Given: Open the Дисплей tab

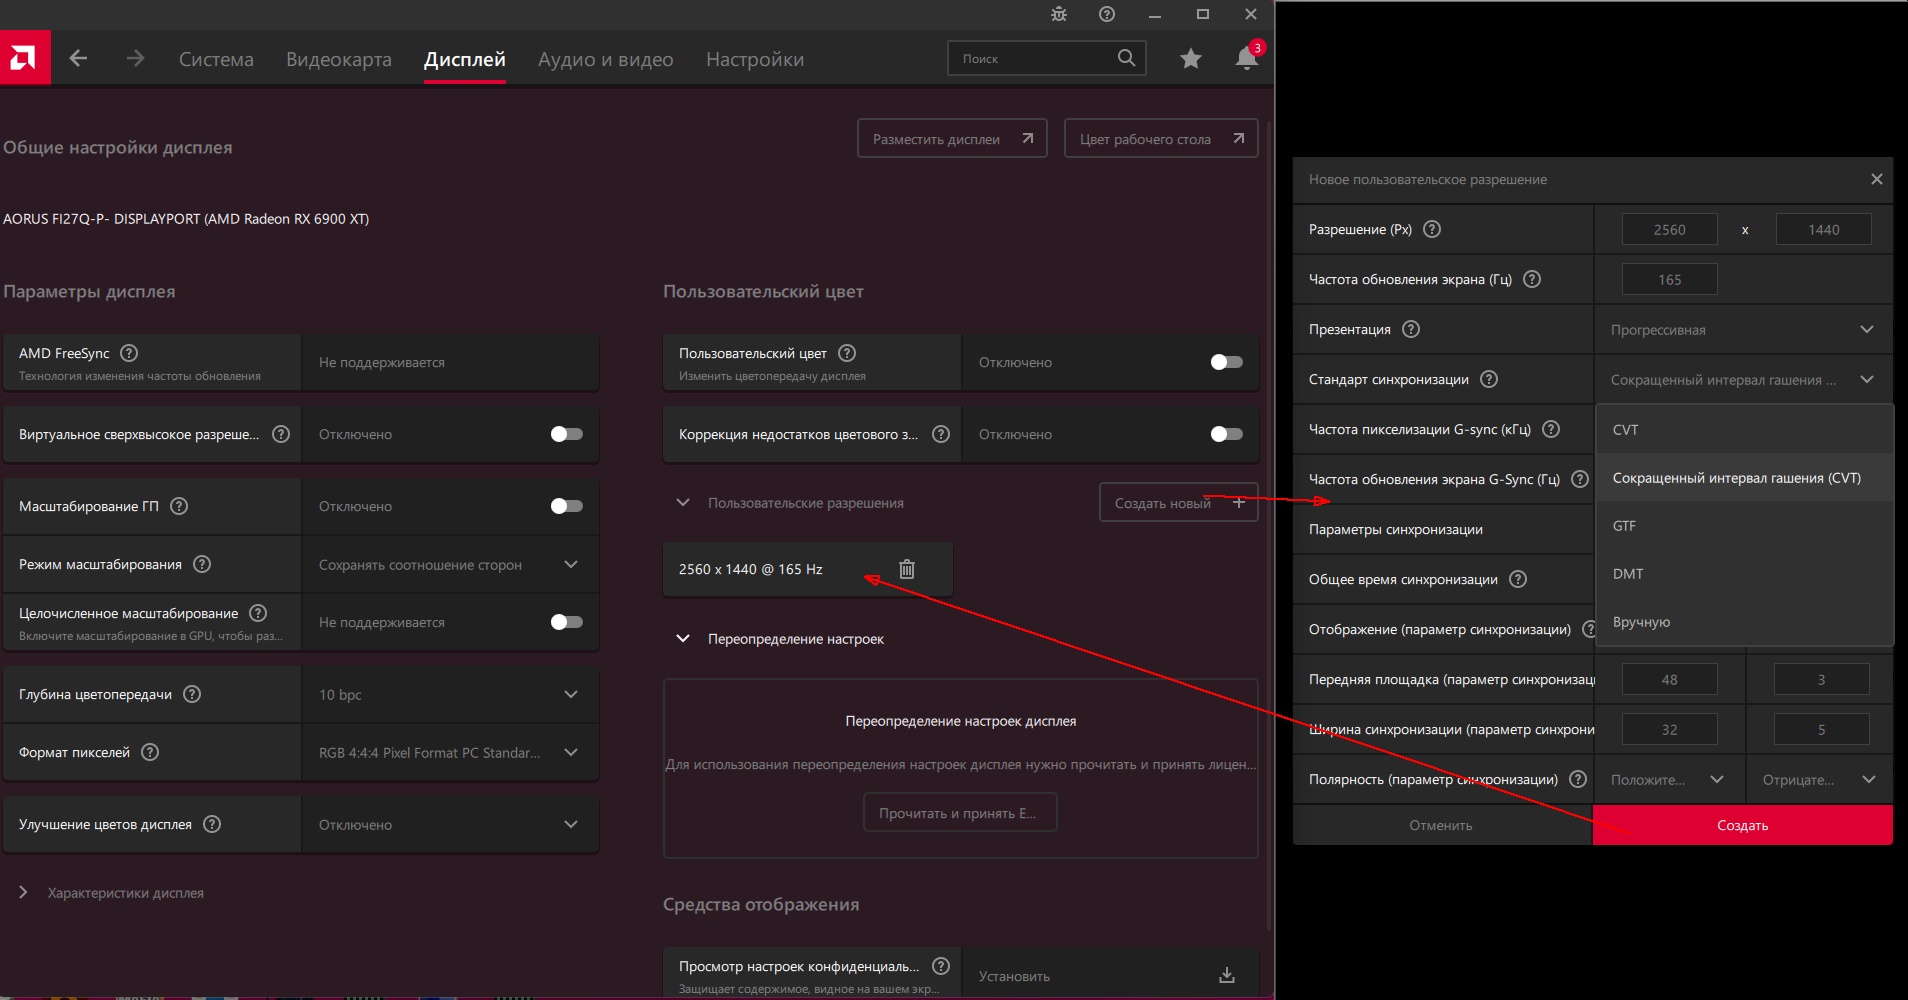Looking at the screenshot, I should coord(465,59).
